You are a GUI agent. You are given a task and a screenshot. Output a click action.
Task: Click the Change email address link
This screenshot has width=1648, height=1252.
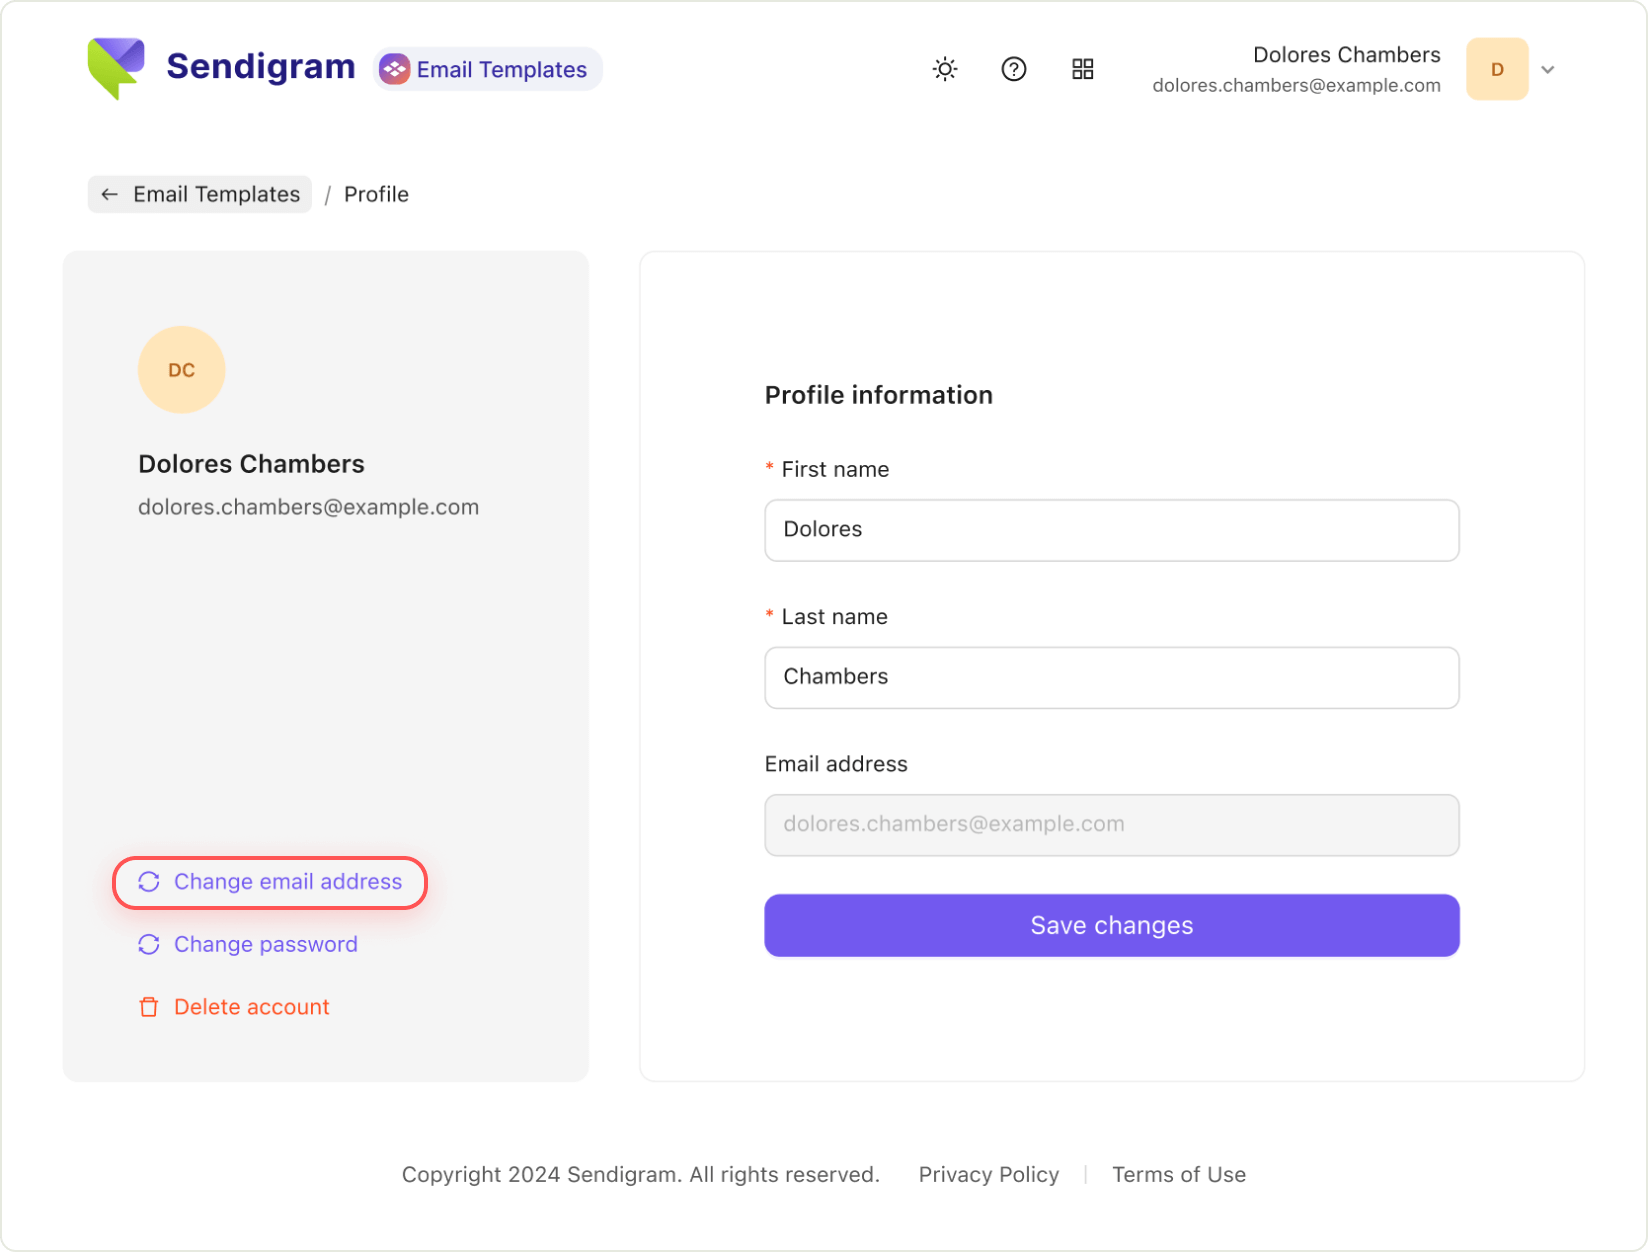[287, 882]
